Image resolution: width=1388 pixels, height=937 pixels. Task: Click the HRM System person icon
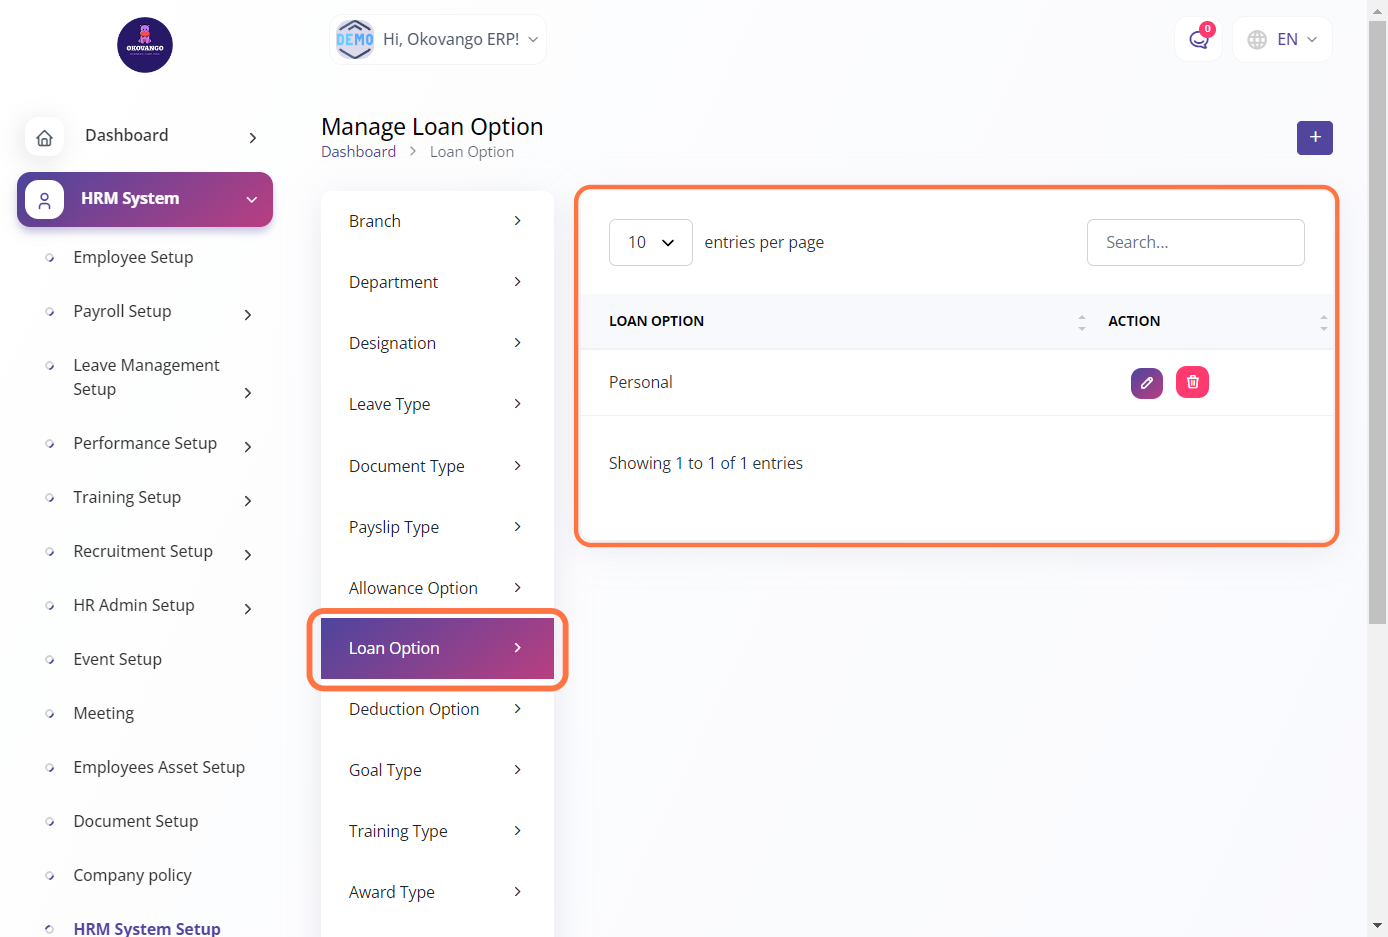pyautogui.click(x=45, y=200)
